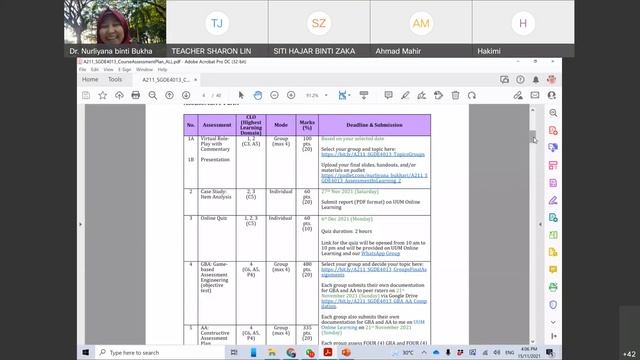Open Acrobat help question mark icon
This screenshot has width=640, height=360.
pyautogui.click(x=520, y=80)
